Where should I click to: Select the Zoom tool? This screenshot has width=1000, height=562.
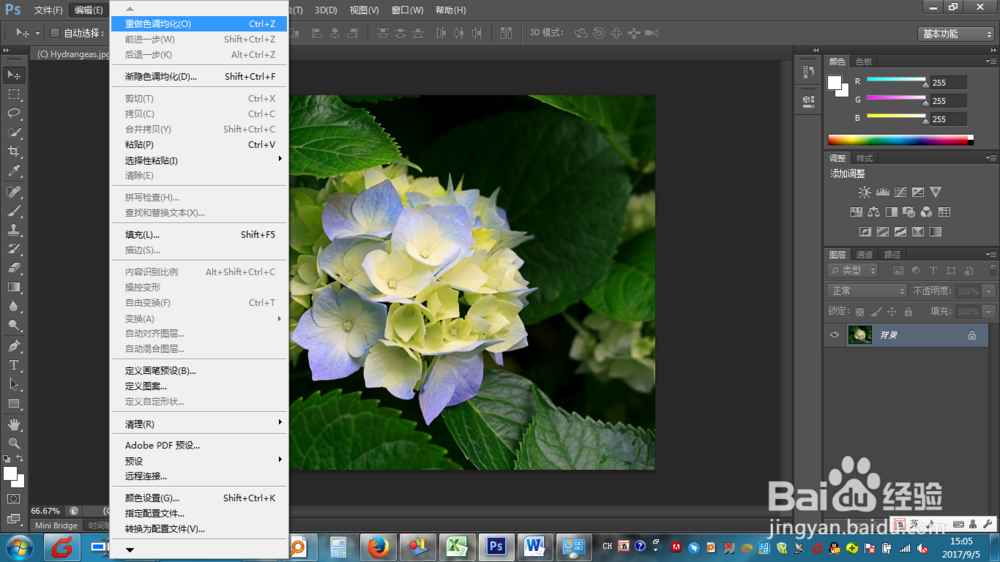(x=14, y=443)
